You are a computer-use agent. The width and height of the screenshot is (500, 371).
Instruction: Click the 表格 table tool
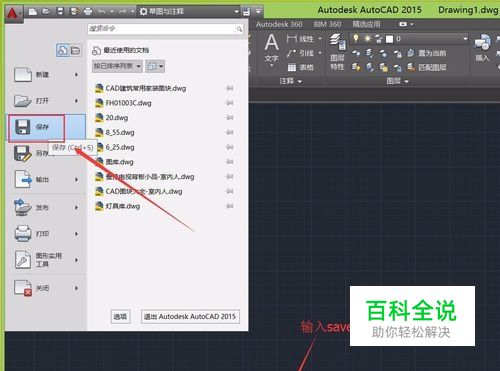300,68
